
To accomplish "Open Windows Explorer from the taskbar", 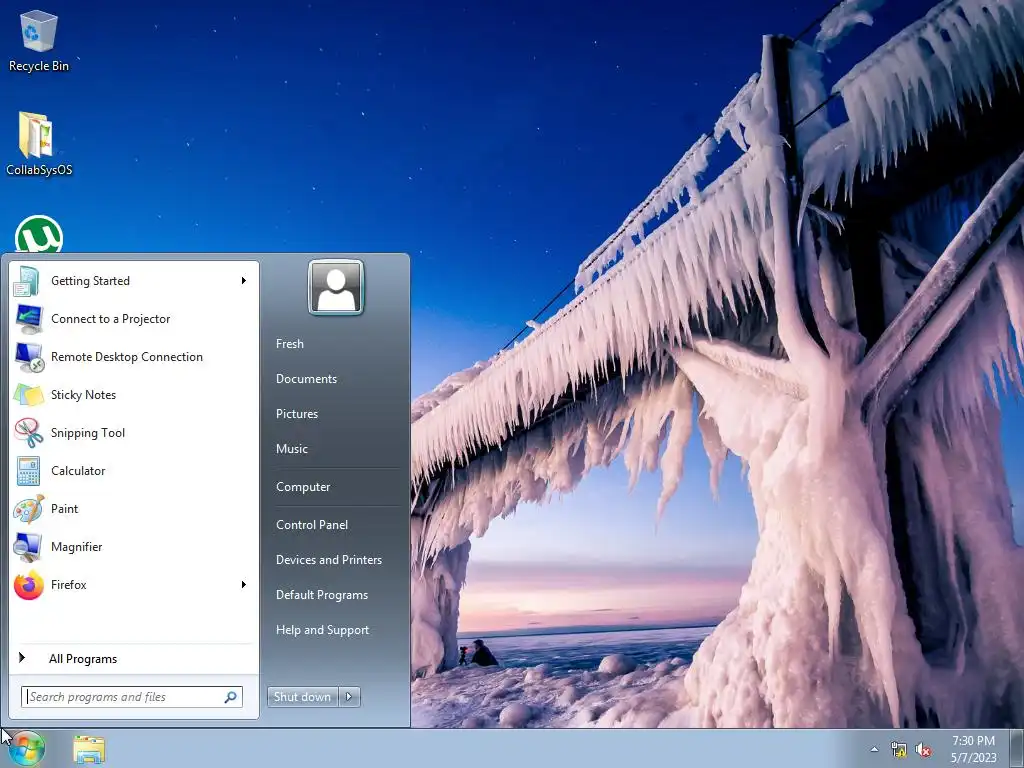I will [89, 749].
